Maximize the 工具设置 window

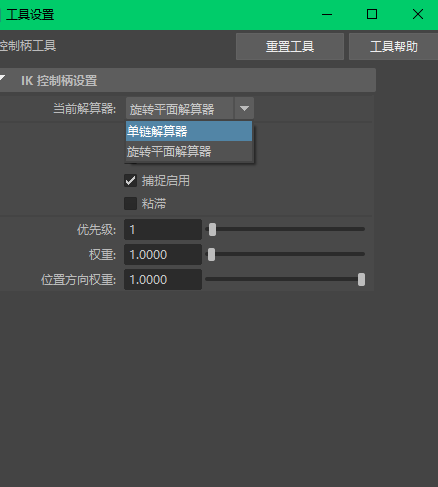[x=372, y=14]
